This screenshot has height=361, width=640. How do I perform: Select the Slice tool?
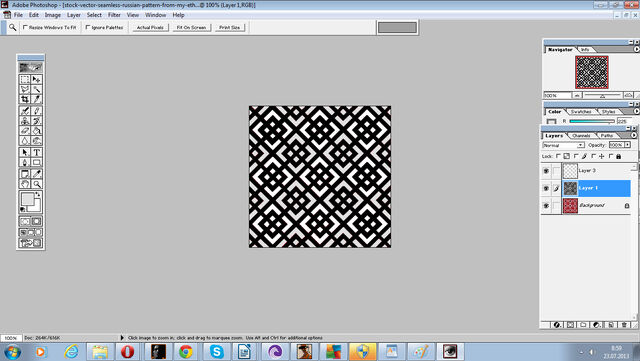tap(37, 99)
